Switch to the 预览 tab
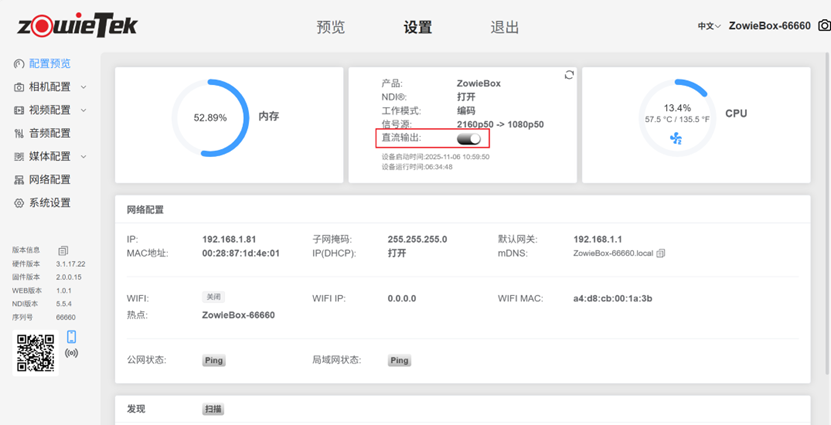831x425 pixels. point(330,27)
